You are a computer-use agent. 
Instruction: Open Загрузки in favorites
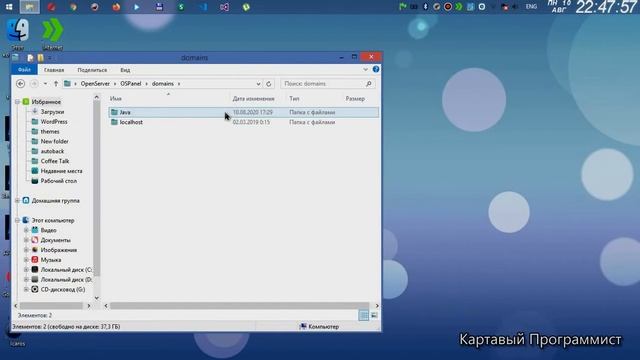pos(52,111)
